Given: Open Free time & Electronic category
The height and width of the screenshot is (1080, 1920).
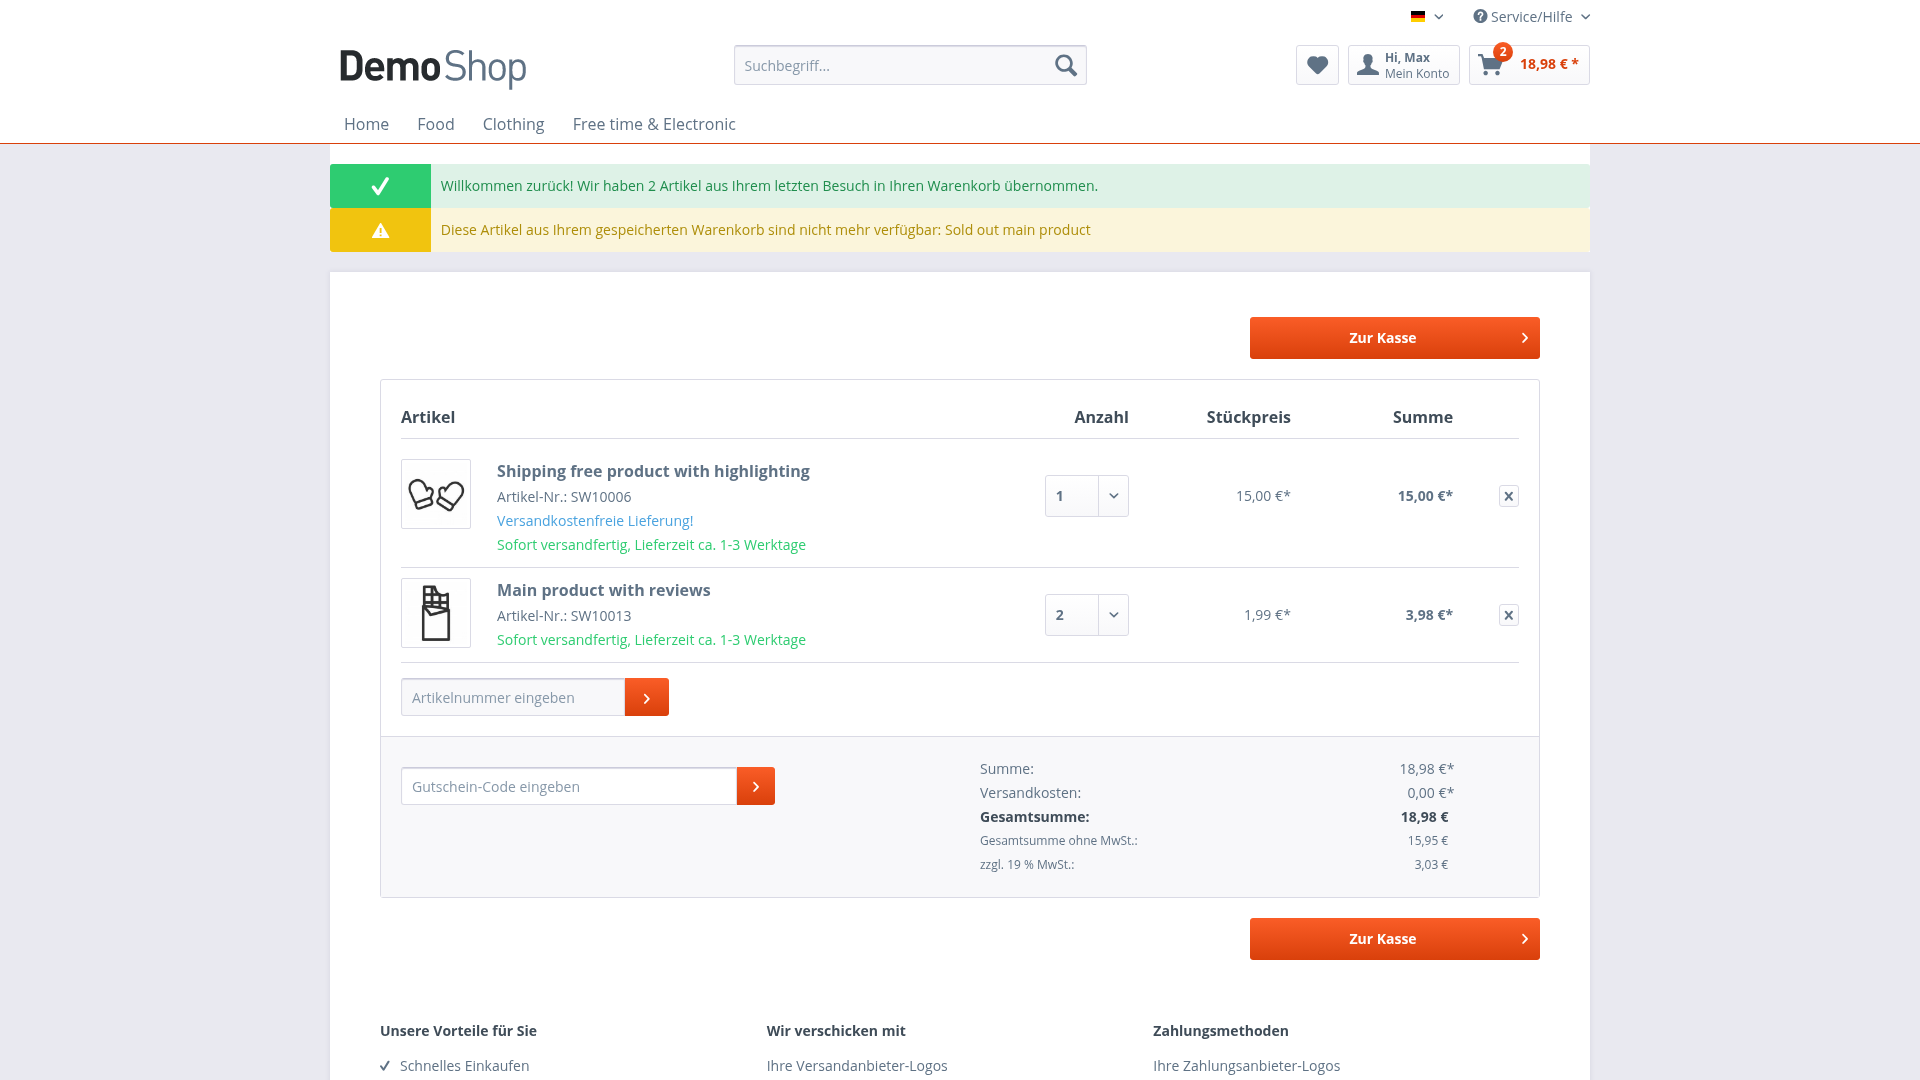Looking at the screenshot, I should [x=654, y=124].
